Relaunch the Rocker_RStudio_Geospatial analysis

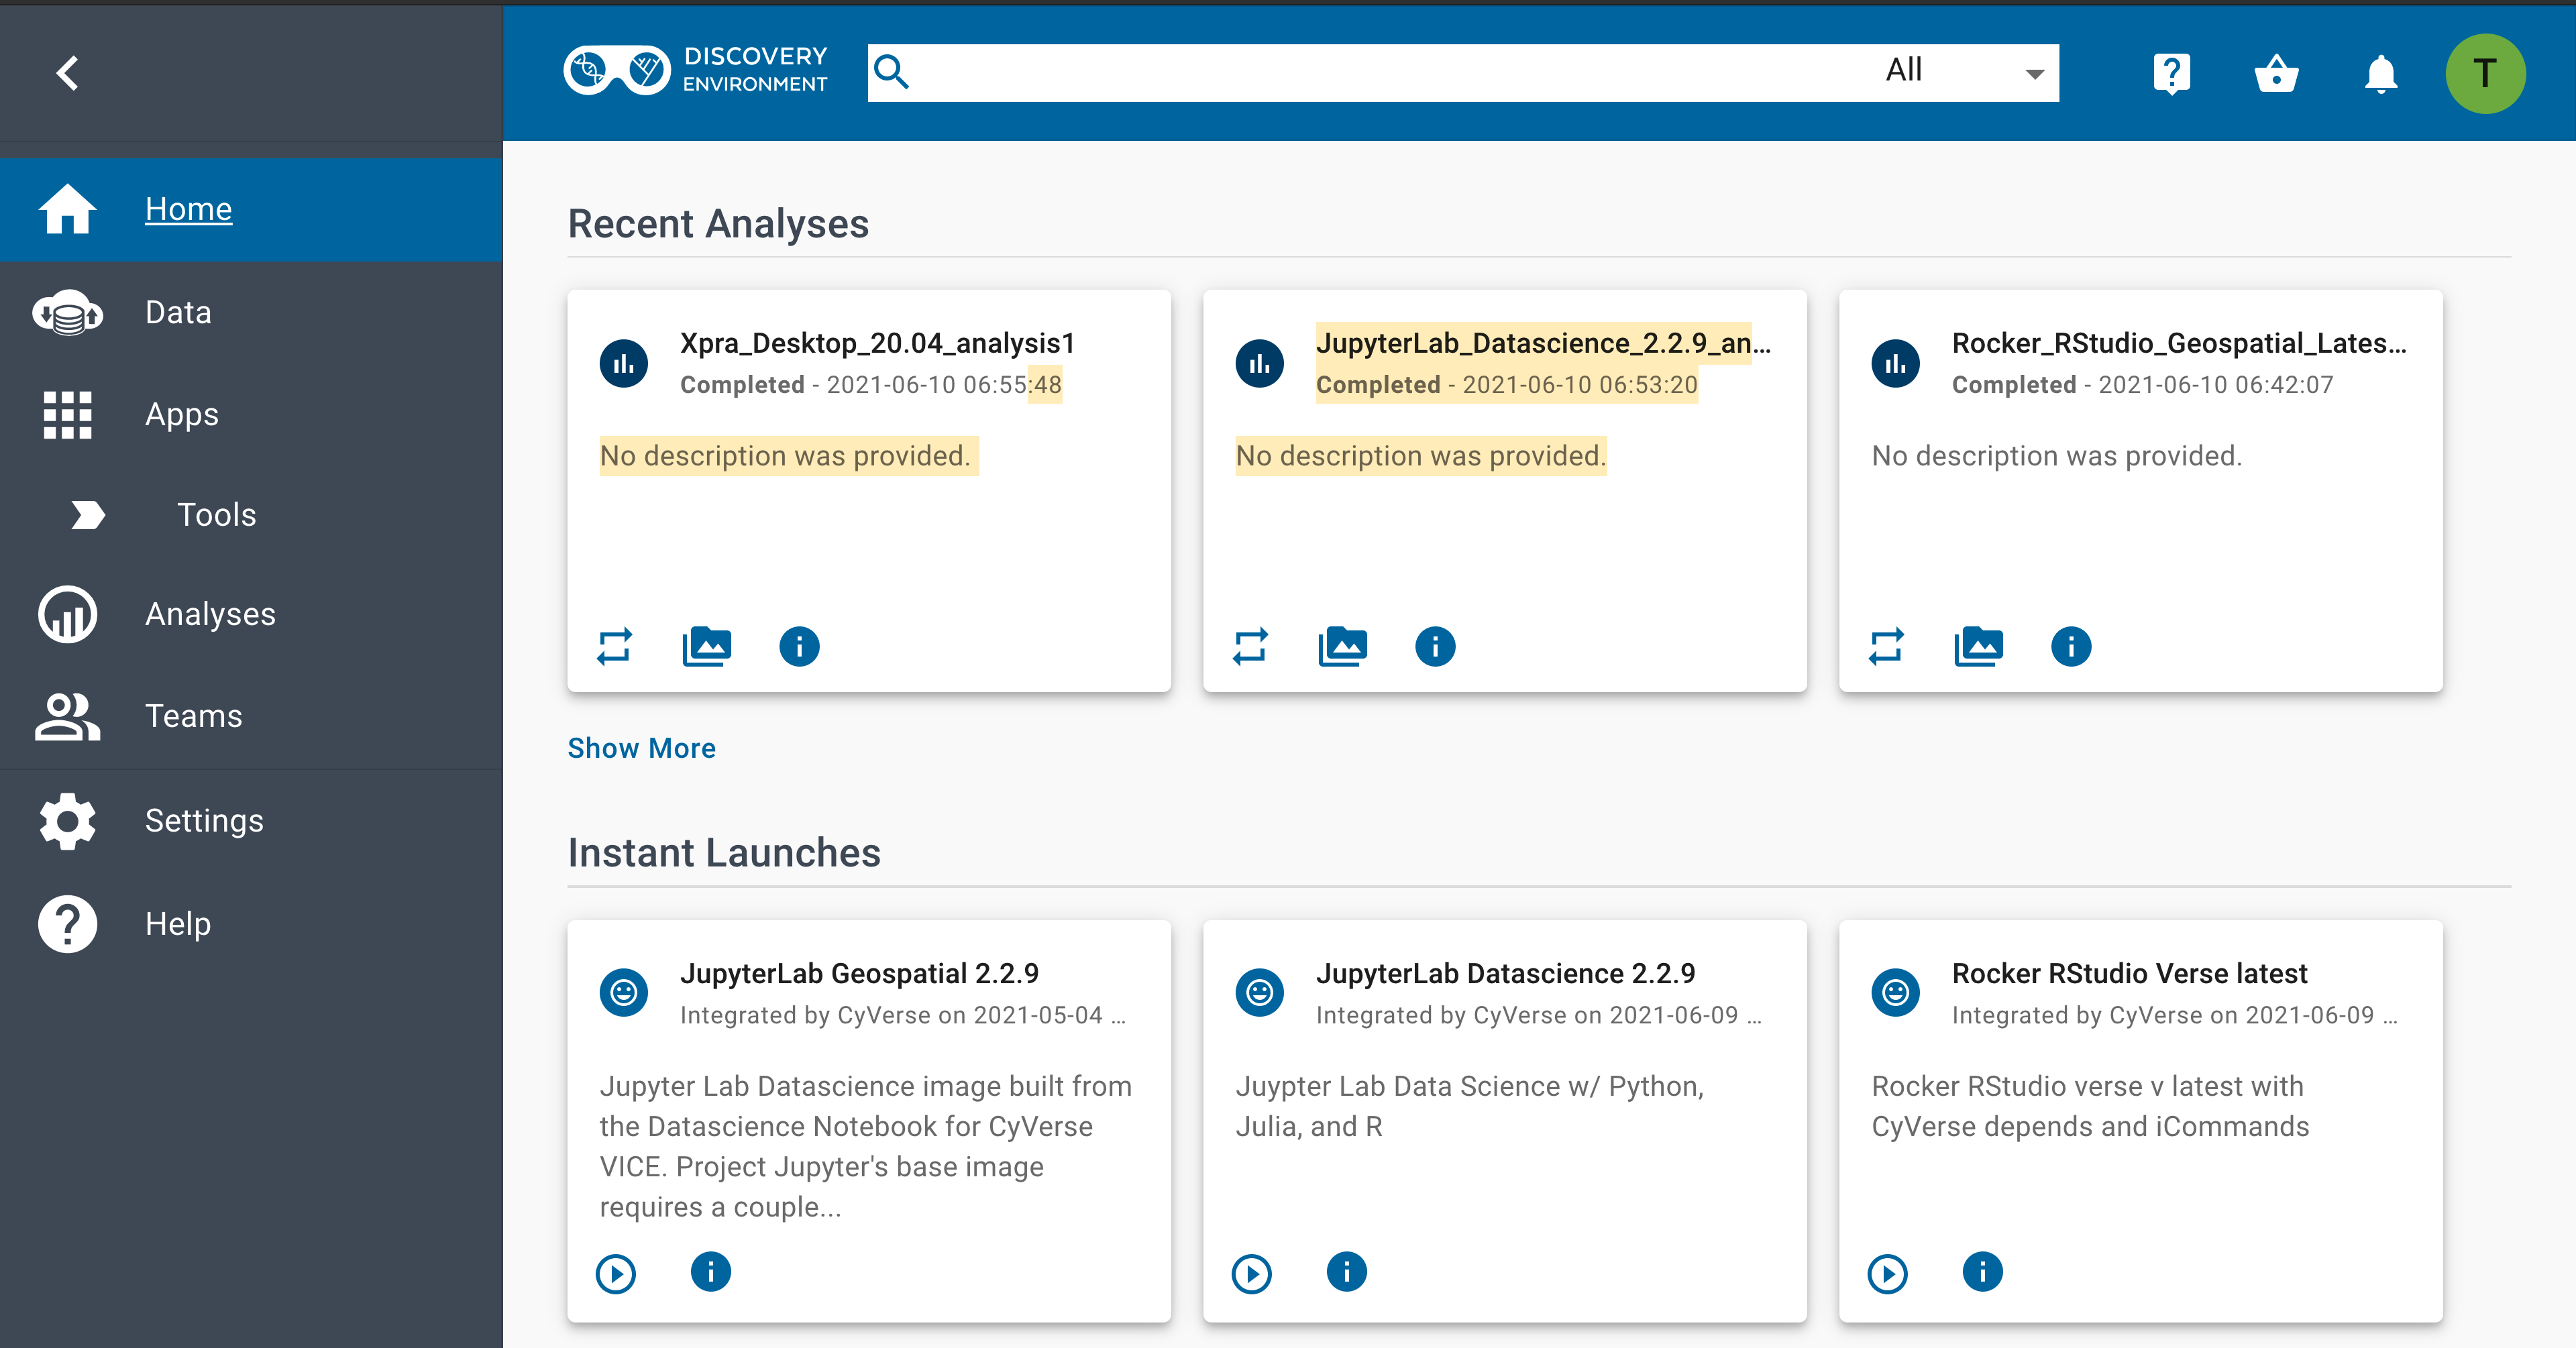1886,646
